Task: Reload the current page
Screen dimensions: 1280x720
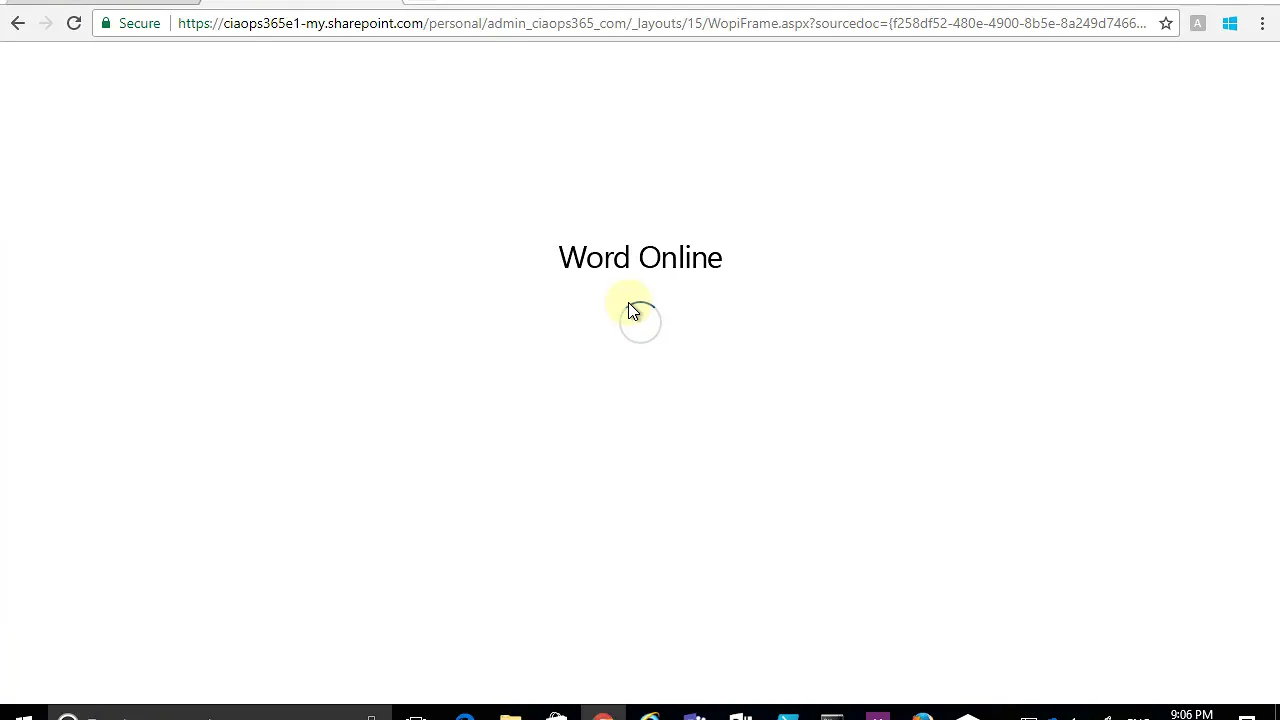Action: click(x=74, y=23)
